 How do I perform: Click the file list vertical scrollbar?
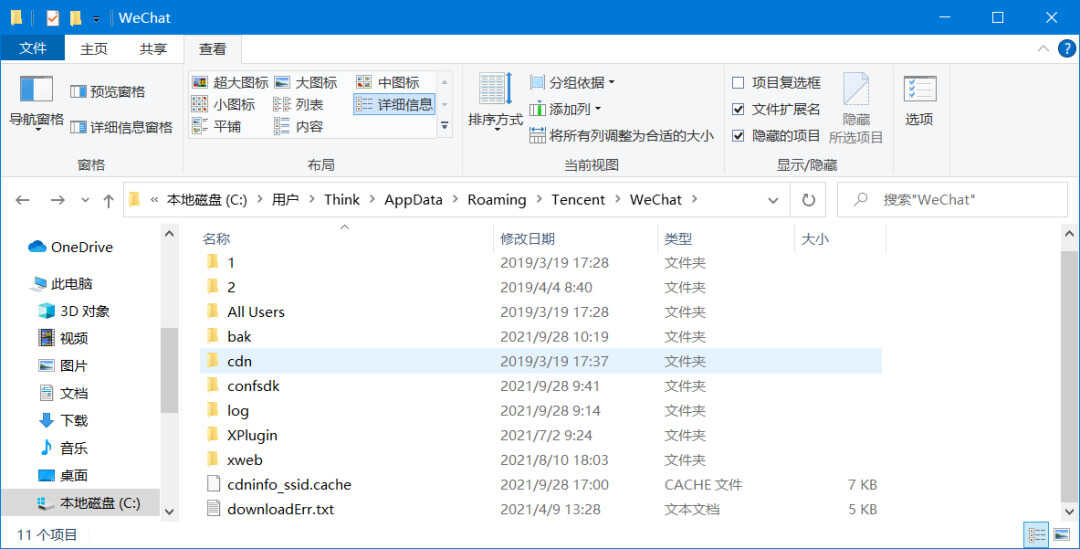[1069, 377]
